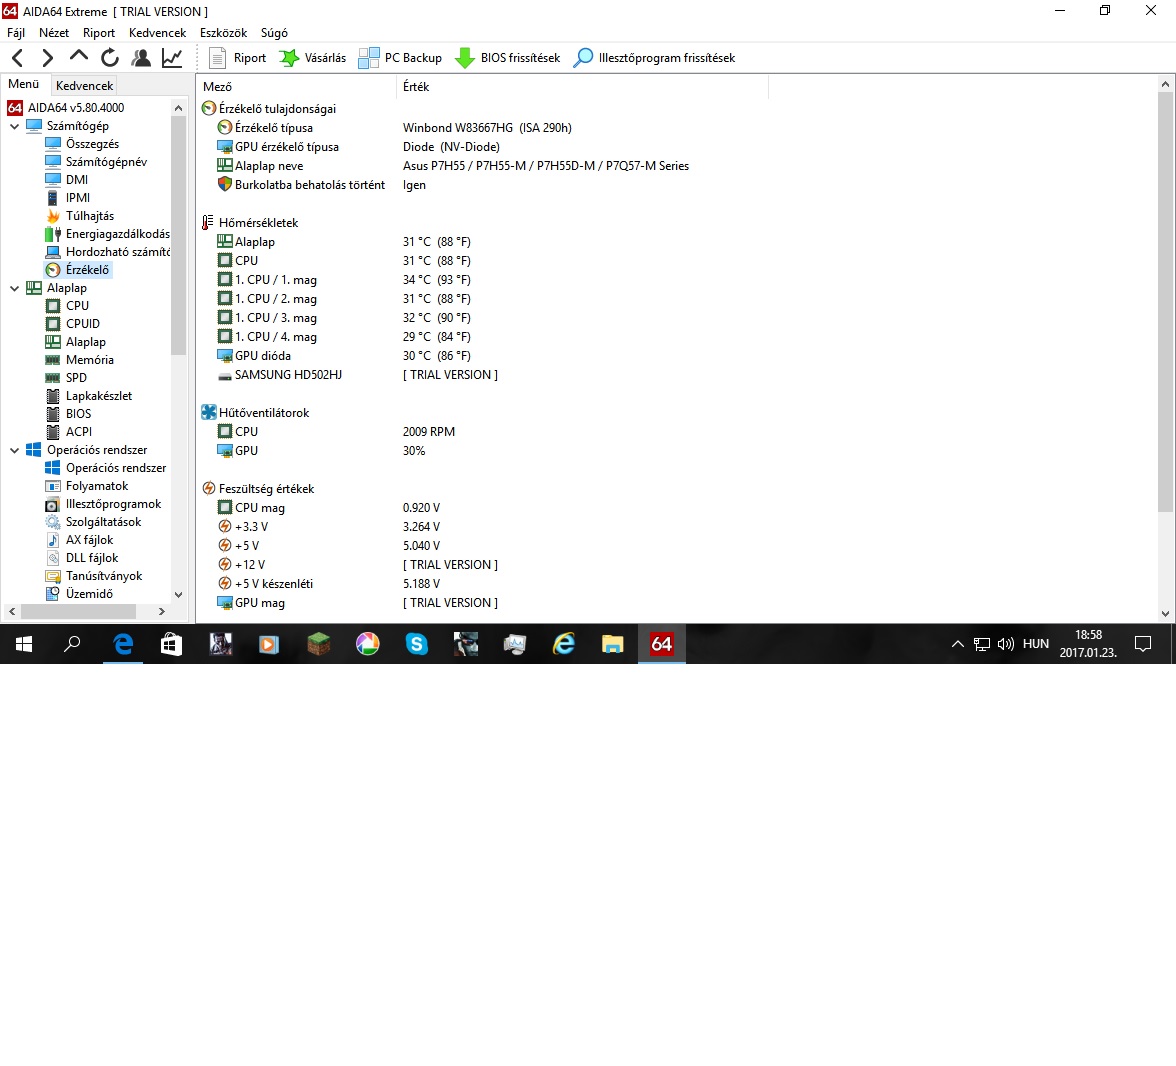Collapse the Operációs rendszer tree group
The width and height of the screenshot is (1176, 1066).
14,450
